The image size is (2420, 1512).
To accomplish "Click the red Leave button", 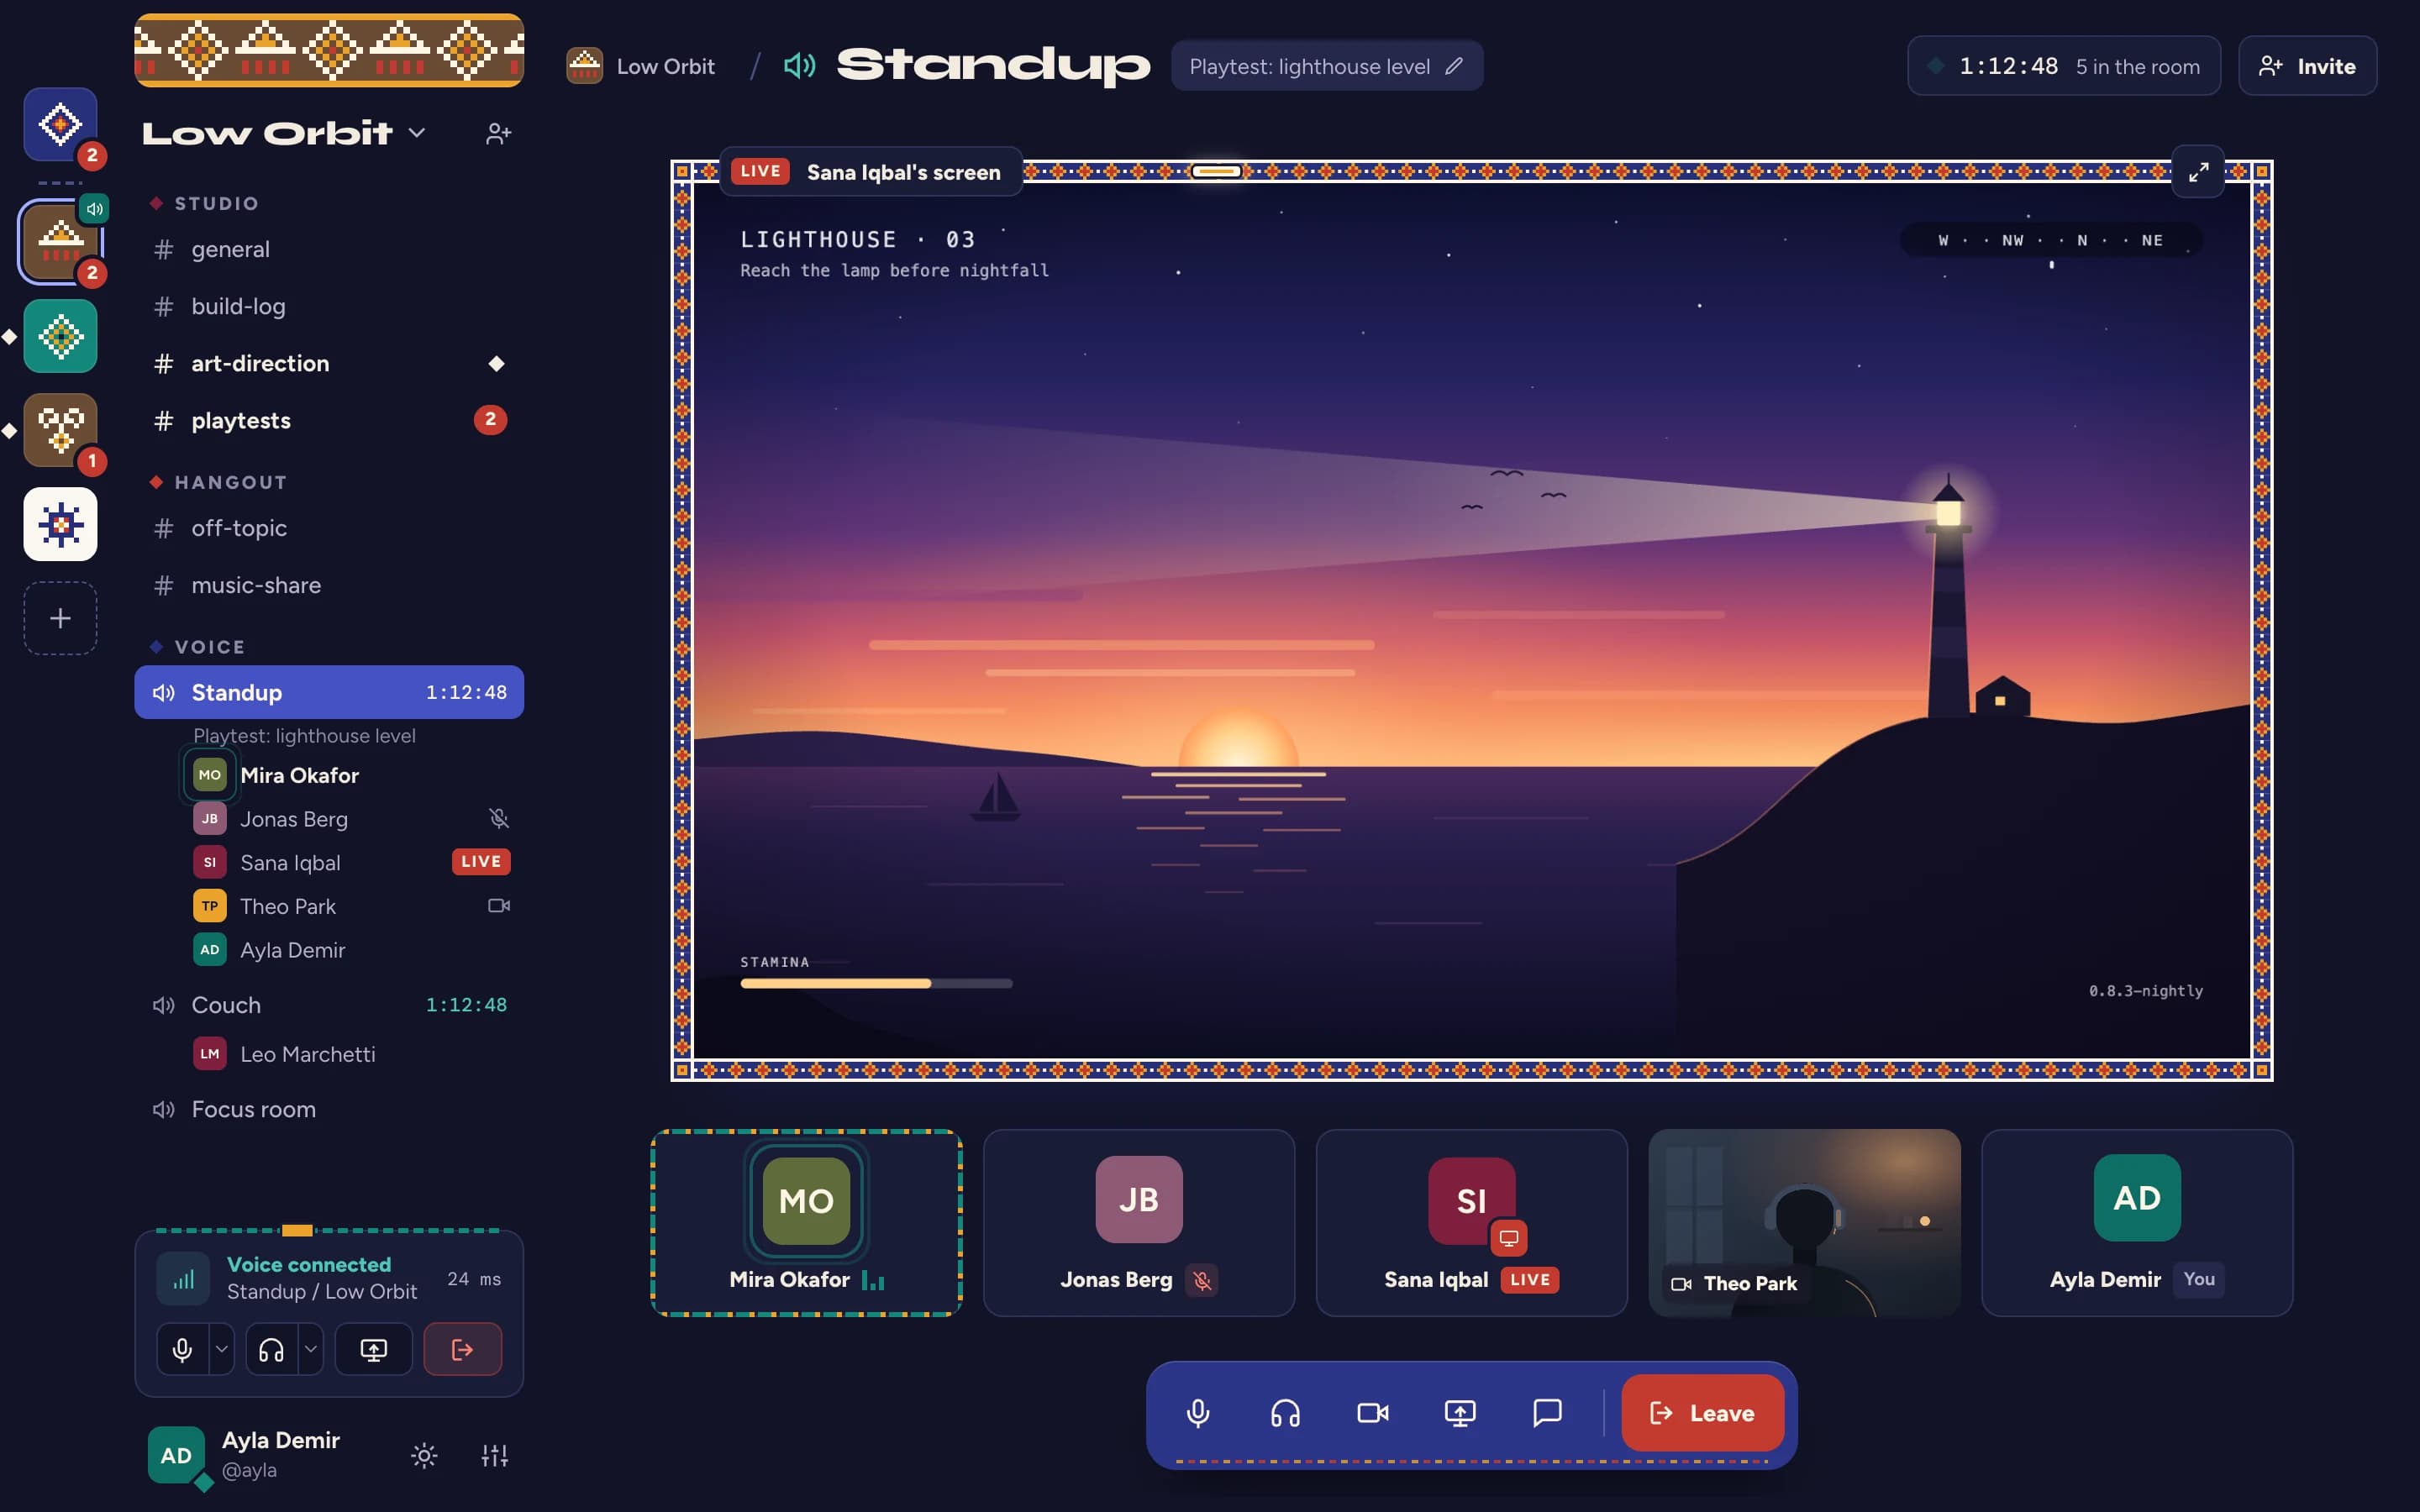I will (1702, 1413).
